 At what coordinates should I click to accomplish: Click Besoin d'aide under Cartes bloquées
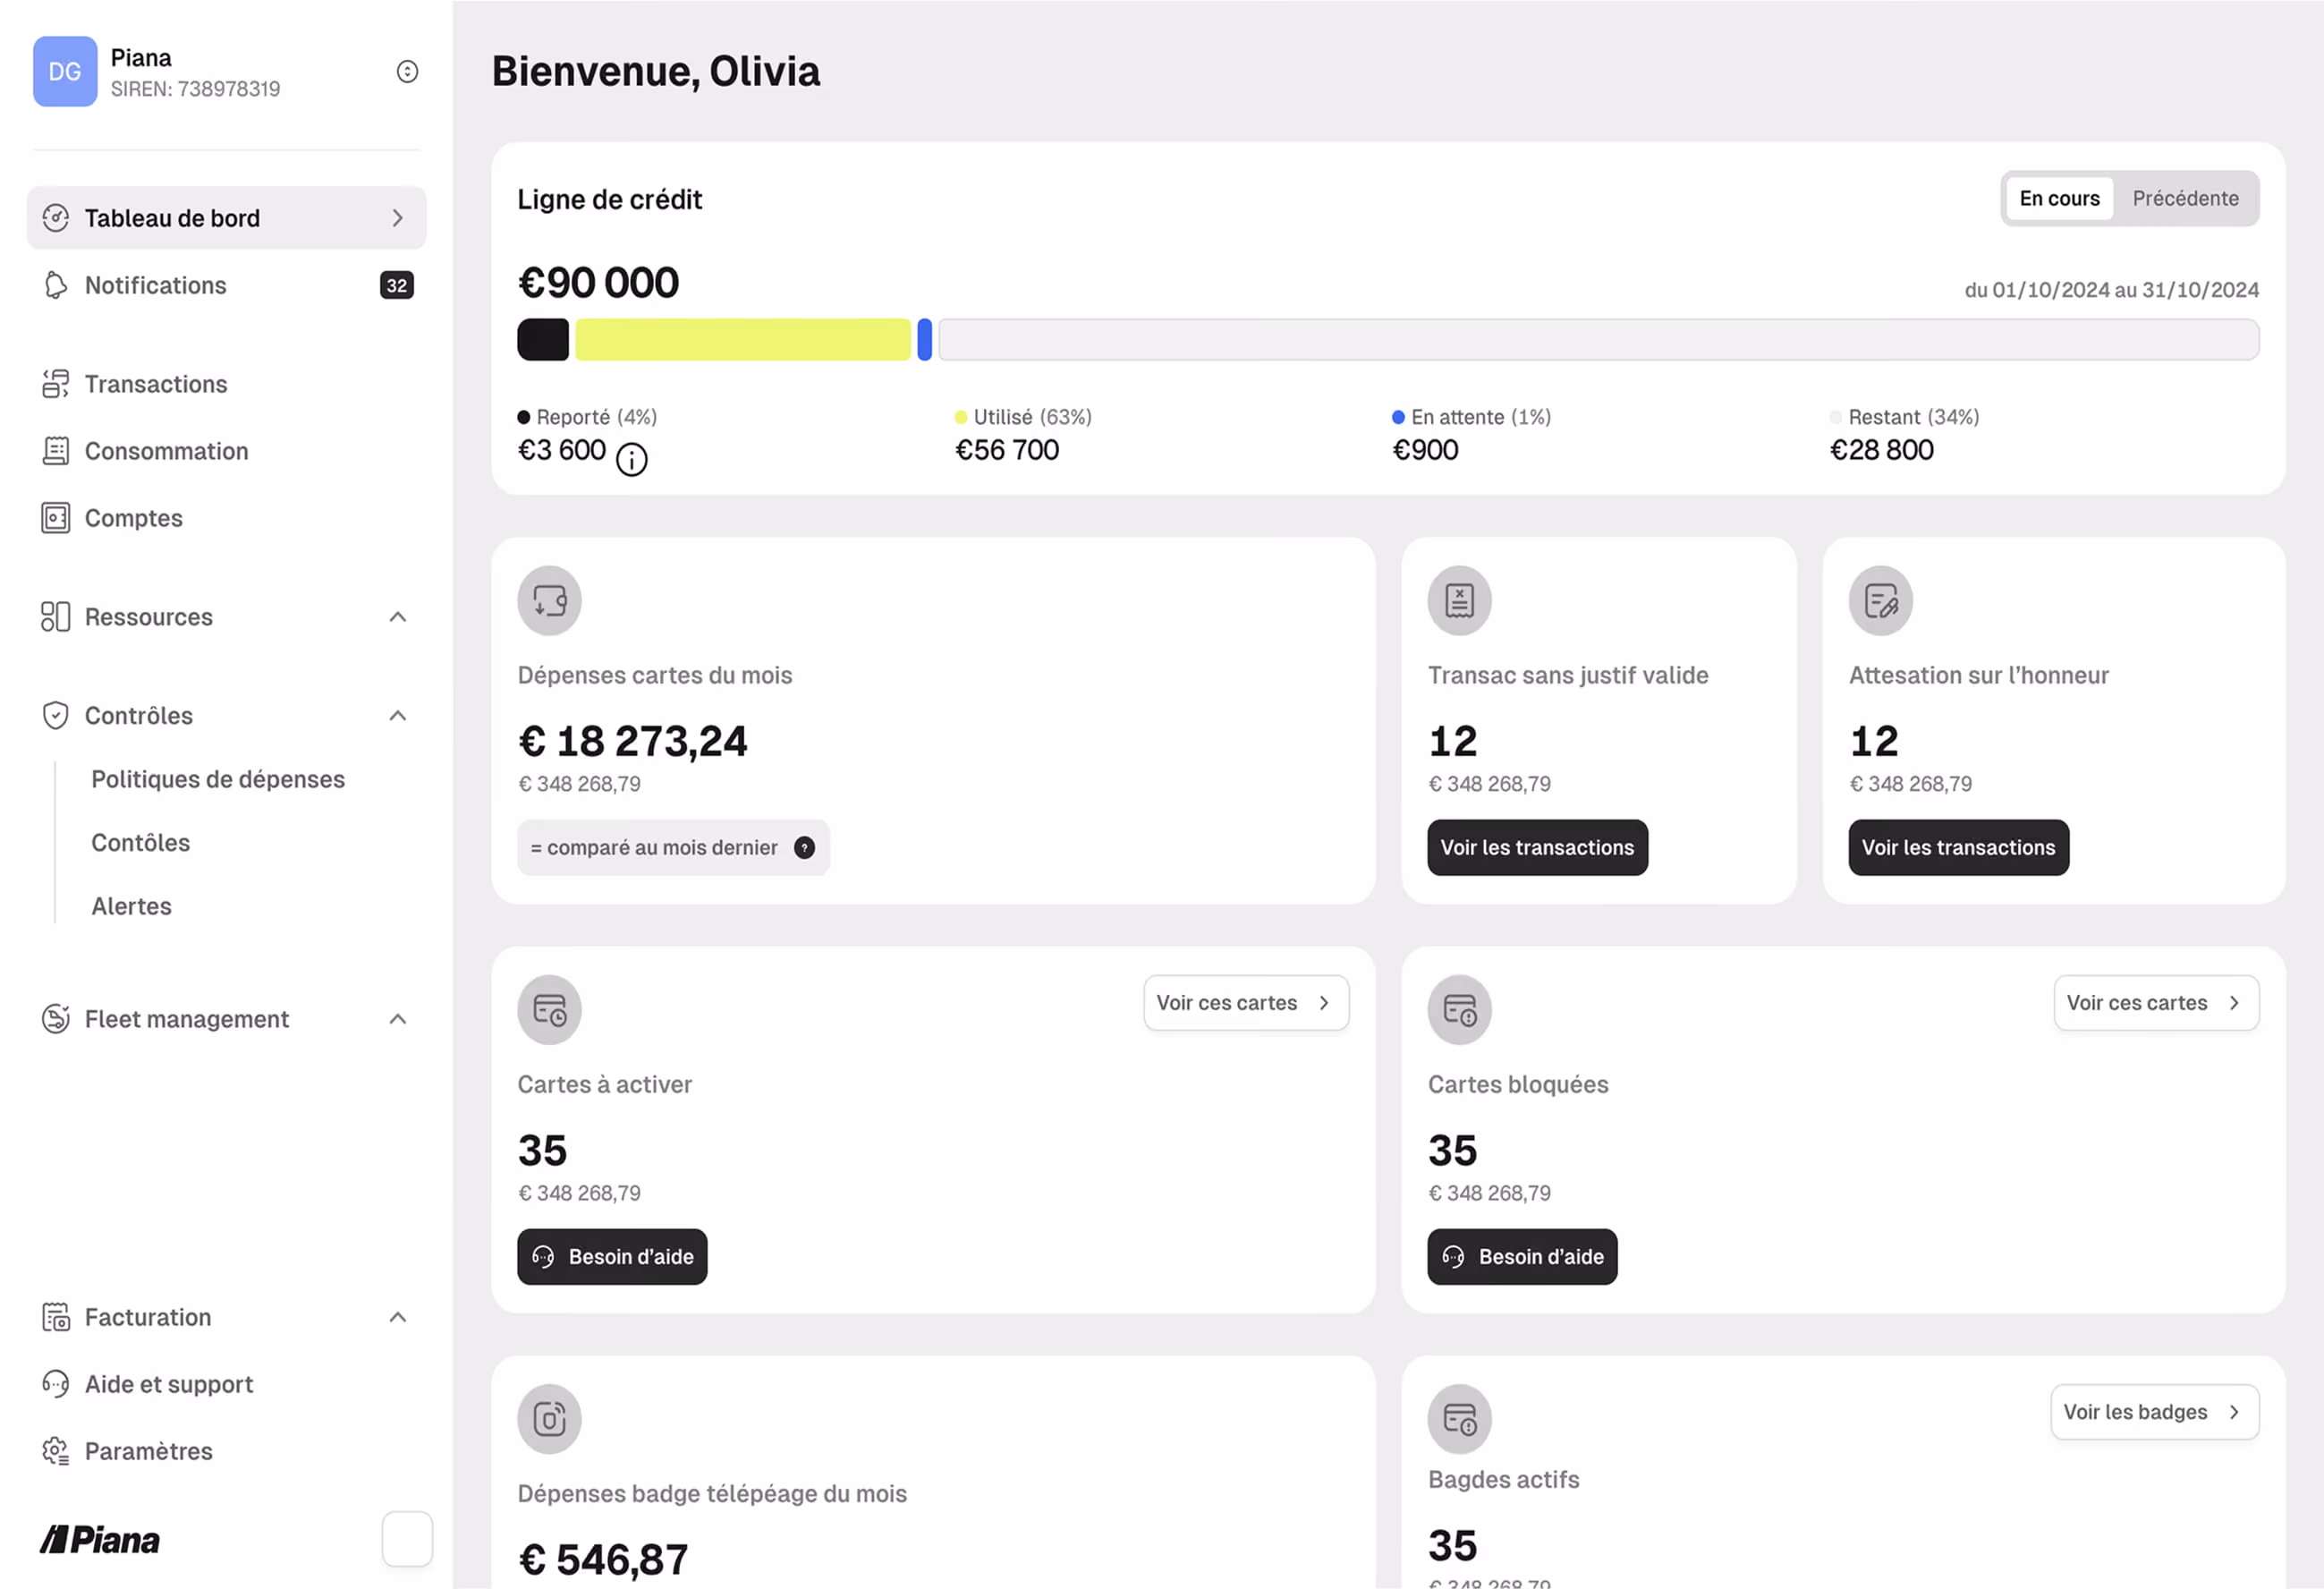point(1522,1257)
